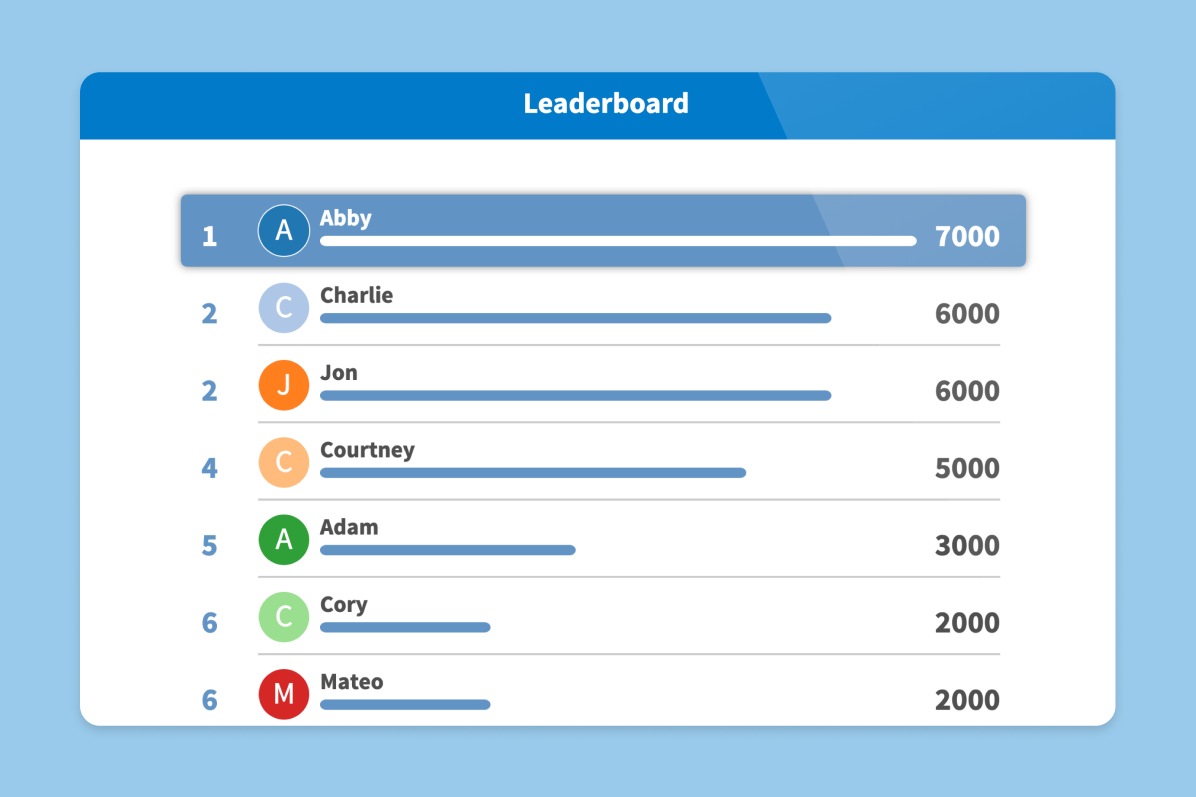1196x797 pixels.
Task: Click Abby's blue avatar icon
Action: tap(284, 231)
